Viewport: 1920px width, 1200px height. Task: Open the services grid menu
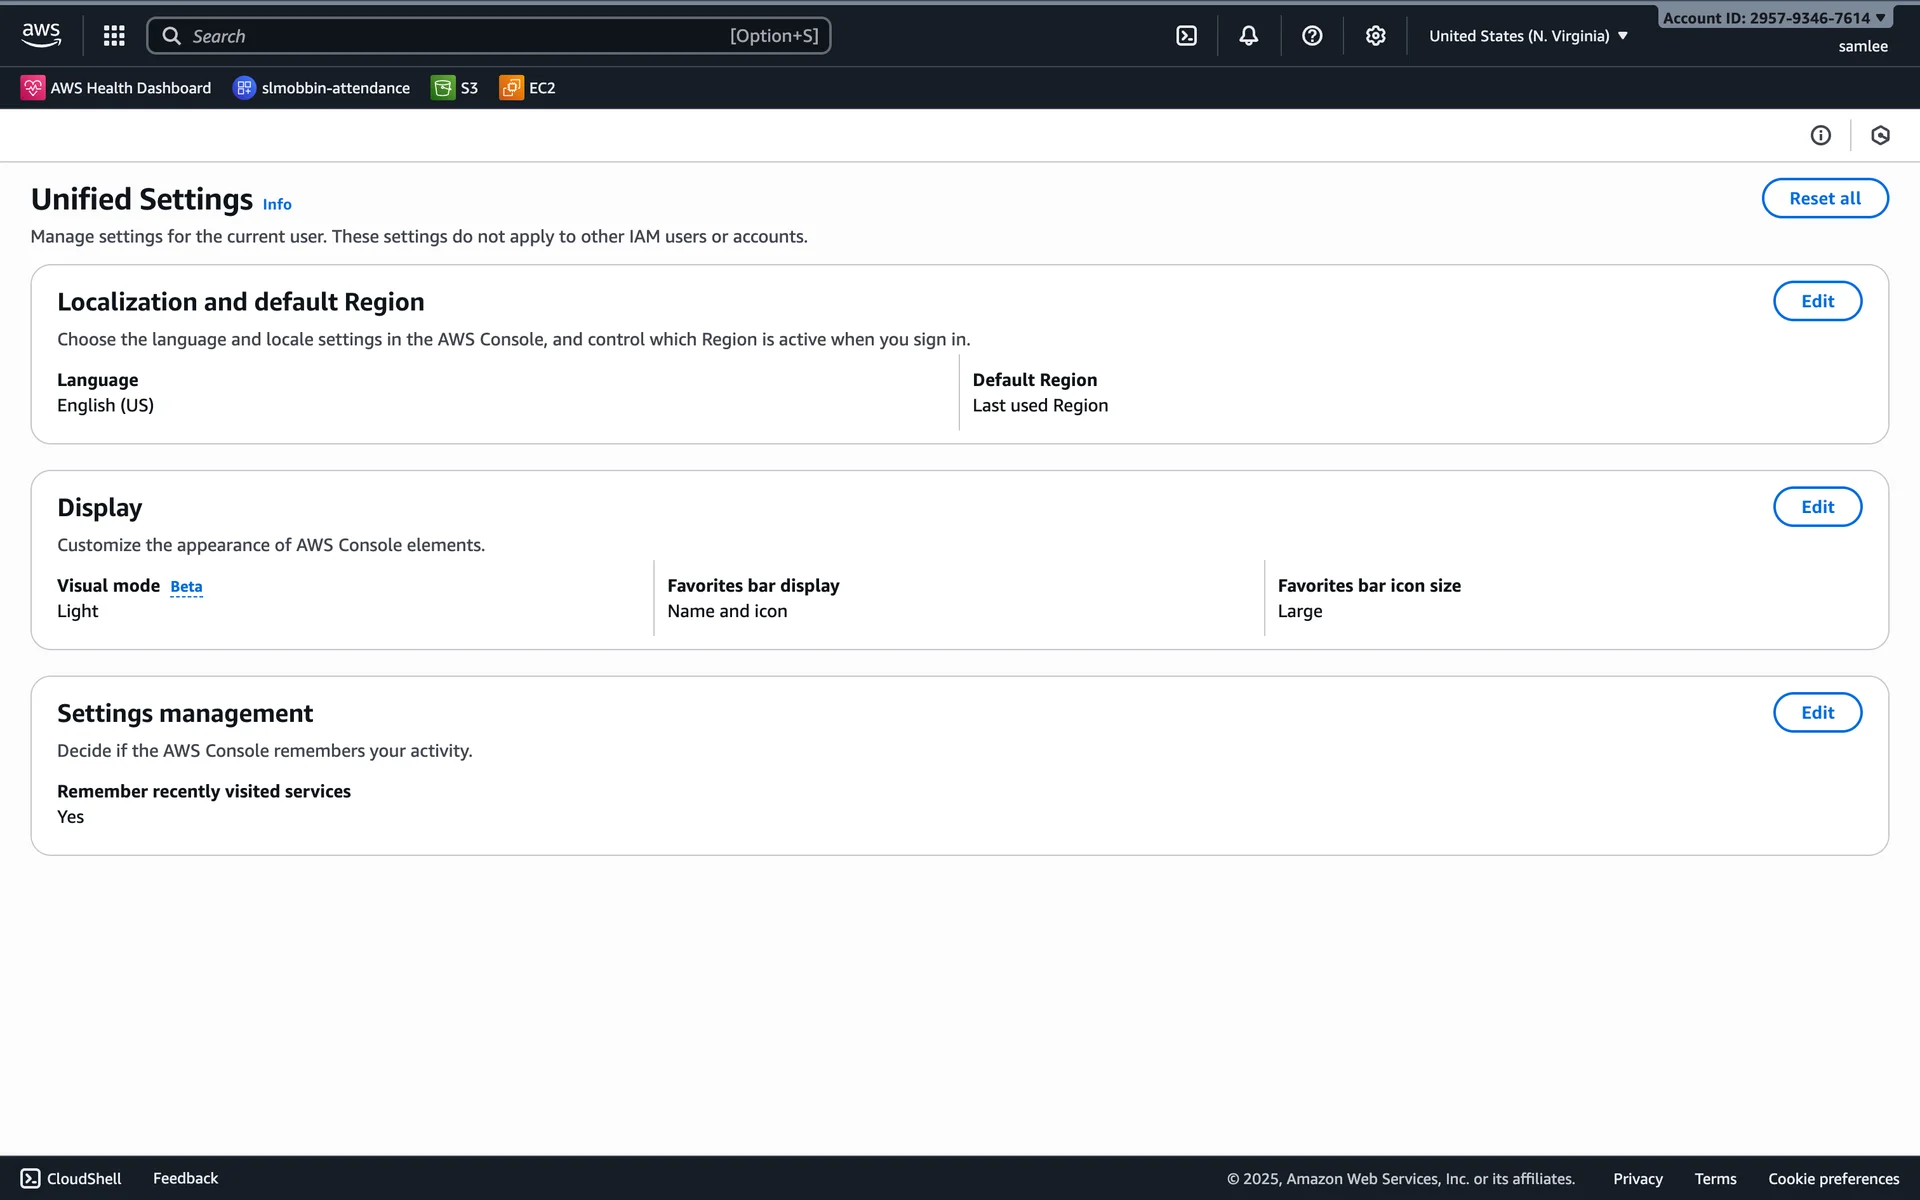tap(114, 36)
